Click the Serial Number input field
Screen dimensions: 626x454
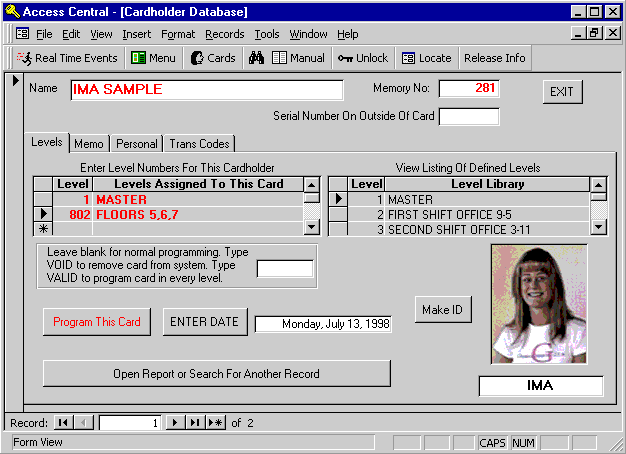468,116
